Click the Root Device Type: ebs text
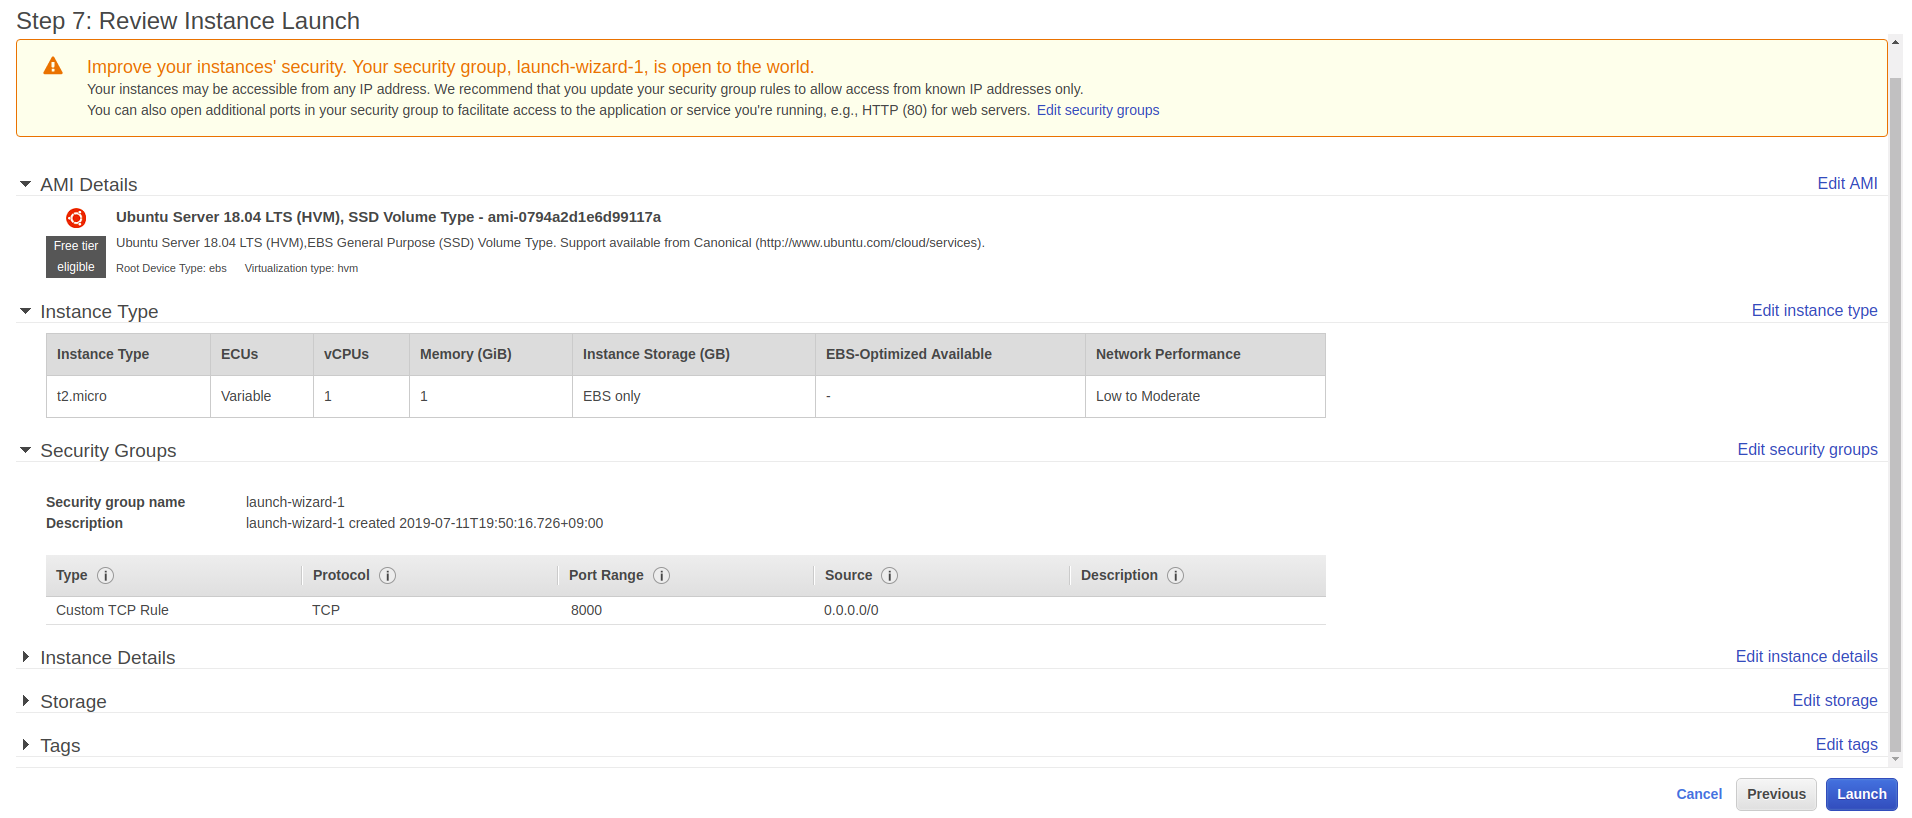 pyautogui.click(x=171, y=268)
